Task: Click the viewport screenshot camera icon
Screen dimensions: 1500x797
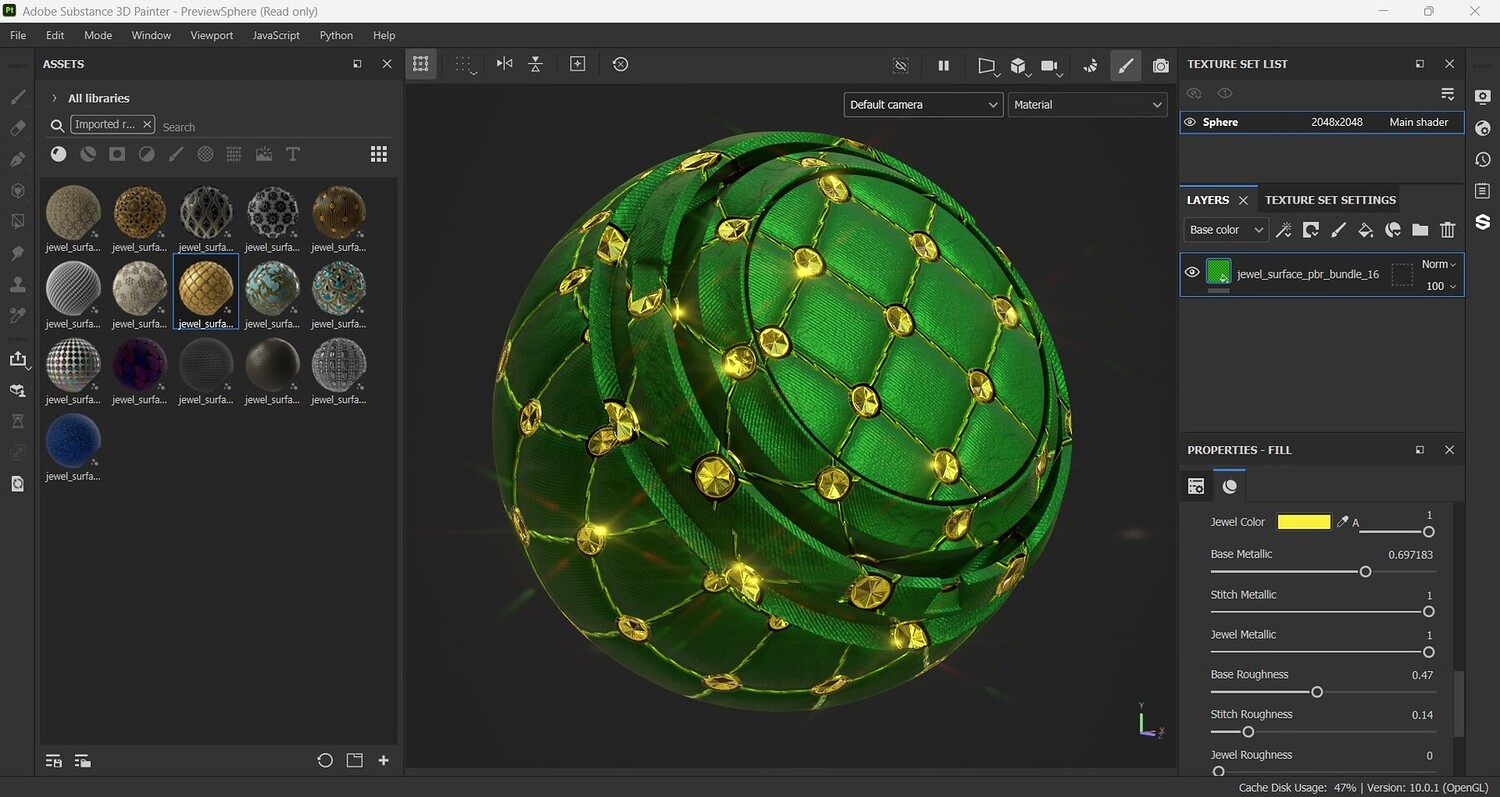Action: [1160, 65]
